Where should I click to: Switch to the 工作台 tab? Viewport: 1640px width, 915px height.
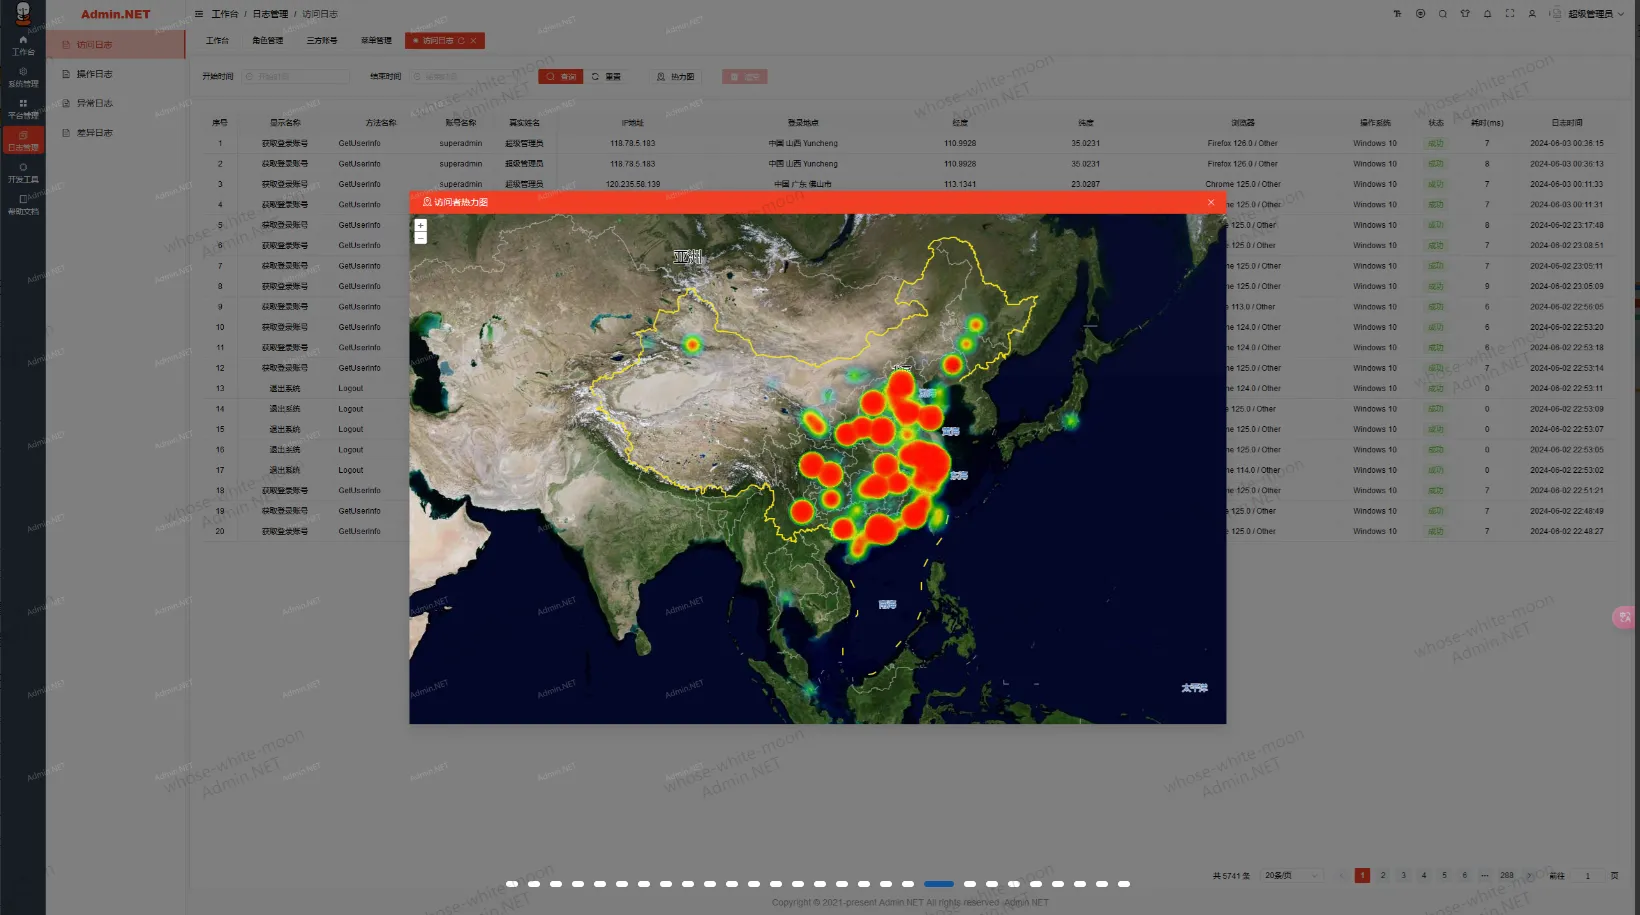coord(217,41)
